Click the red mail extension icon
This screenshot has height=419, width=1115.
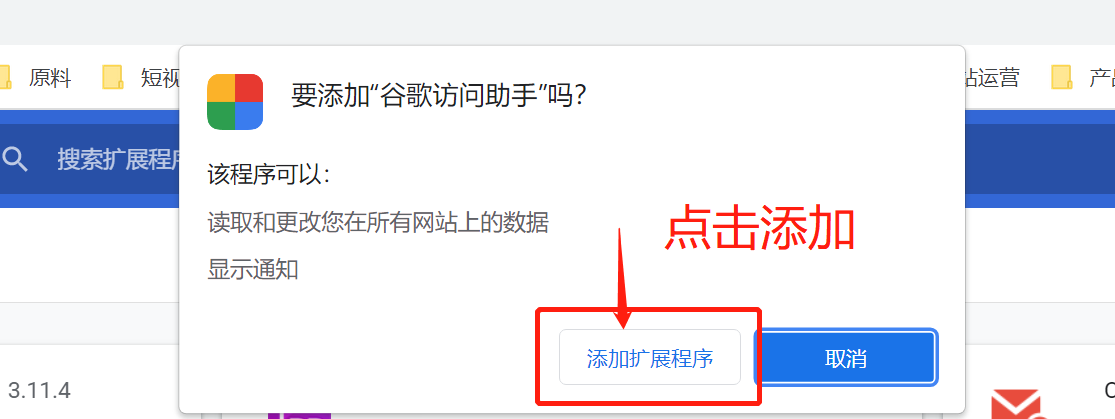coord(1016,404)
